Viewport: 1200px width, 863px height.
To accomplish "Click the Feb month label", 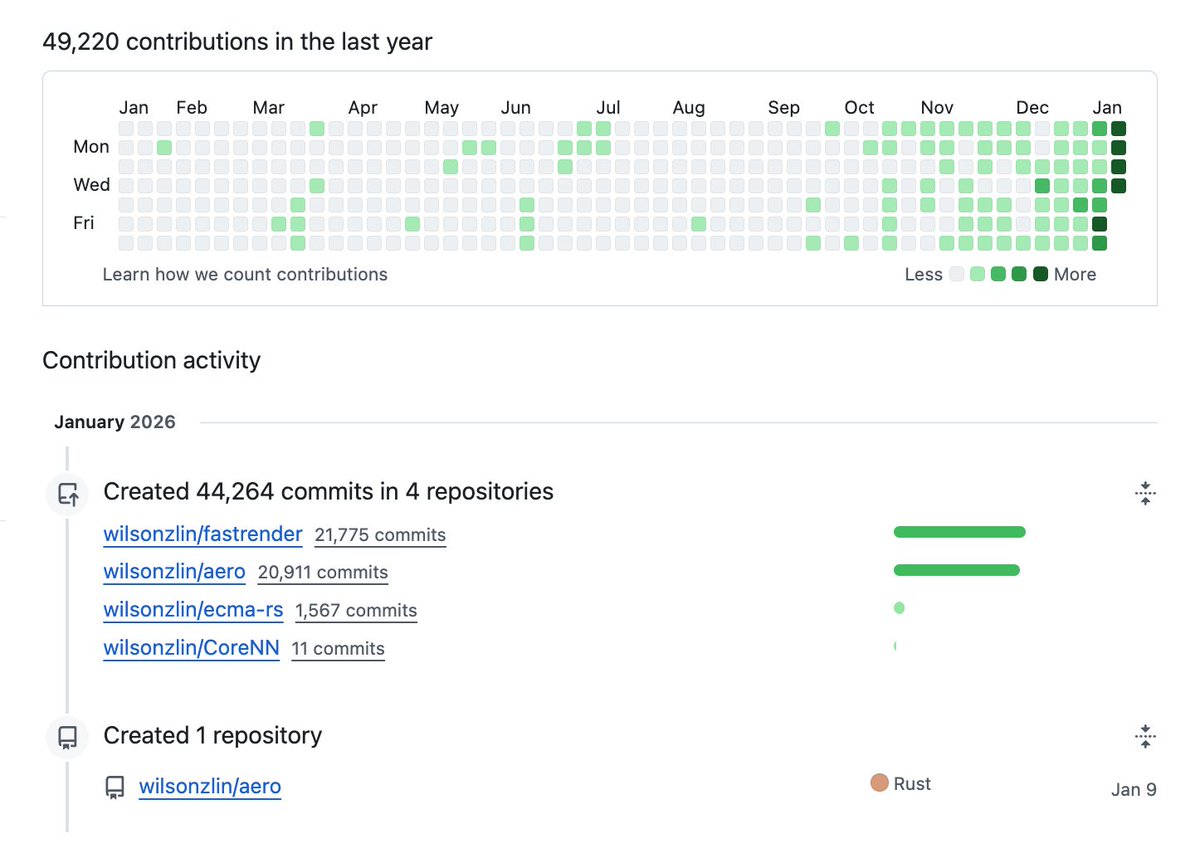I will [191, 108].
